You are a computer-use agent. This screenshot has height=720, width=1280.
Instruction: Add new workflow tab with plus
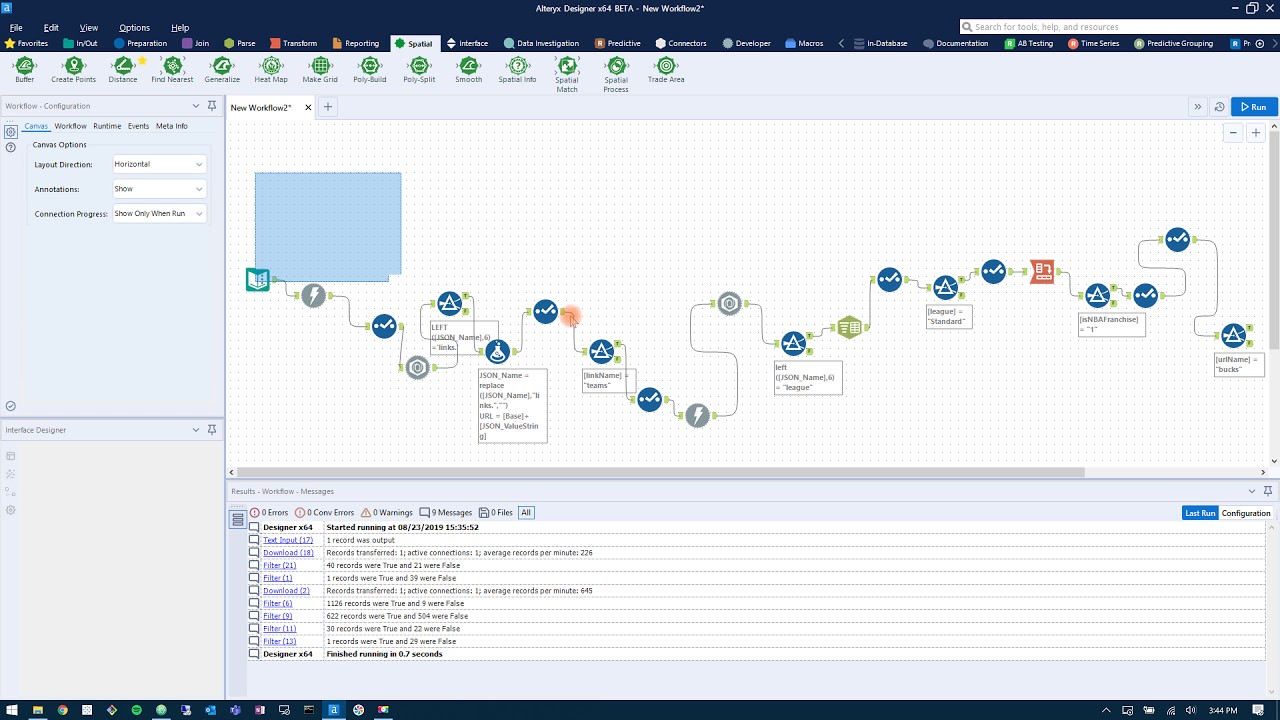pyautogui.click(x=327, y=107)
